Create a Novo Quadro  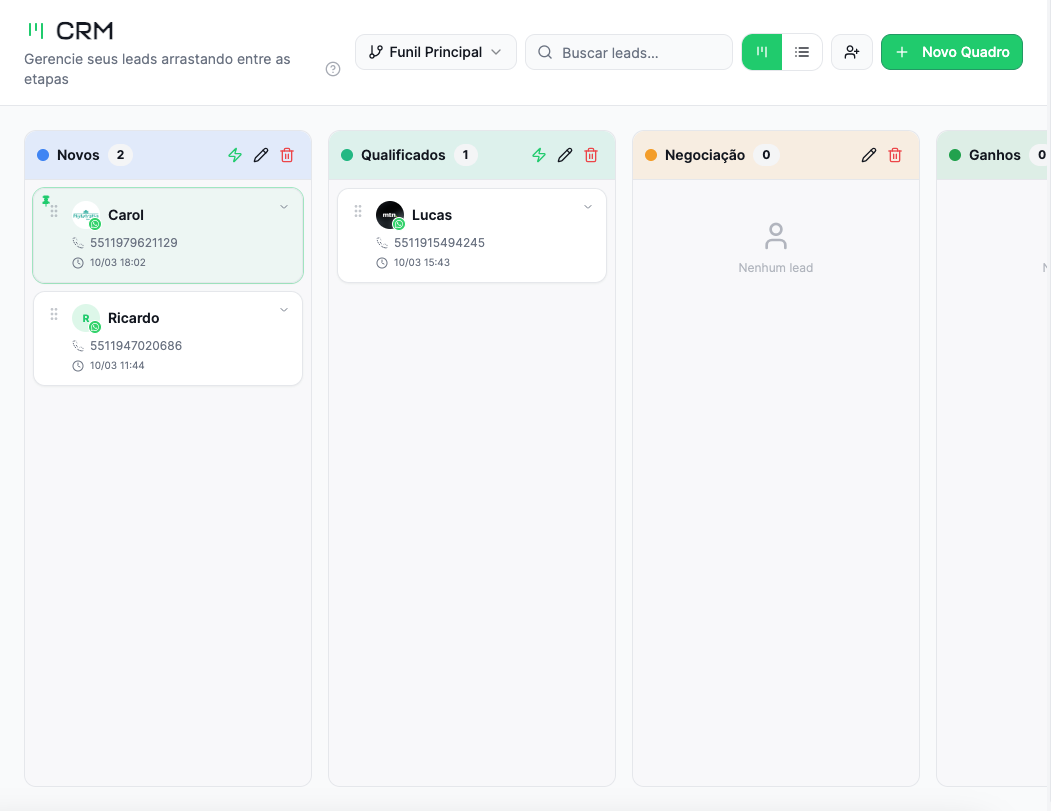952,52
